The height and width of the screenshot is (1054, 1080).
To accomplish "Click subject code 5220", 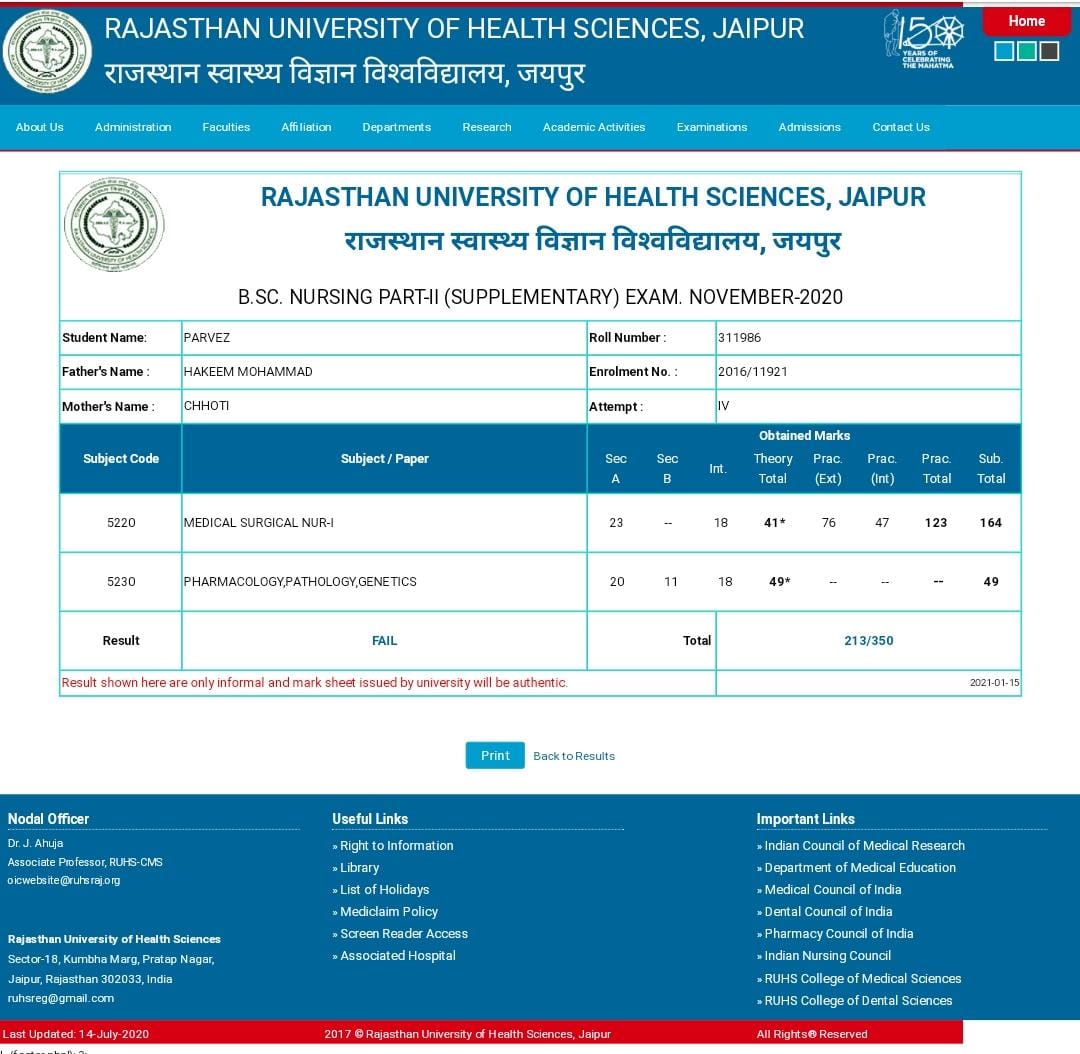I will (x=121, y=522).
